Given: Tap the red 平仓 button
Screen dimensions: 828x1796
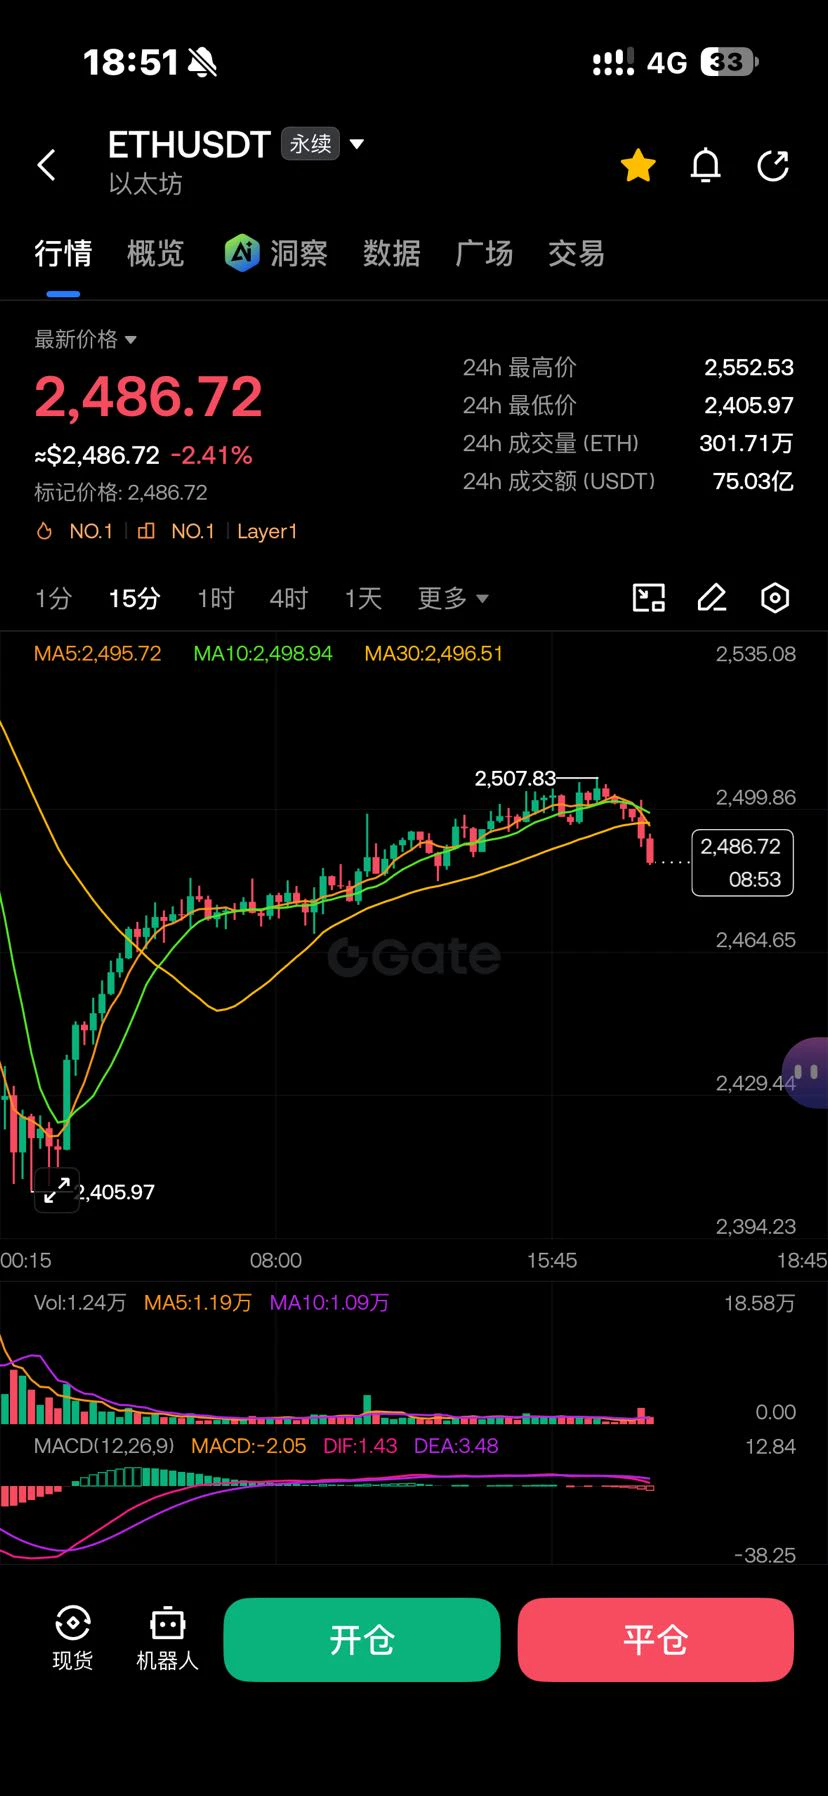Looking at the screenshot, I should pos(656,1639).
